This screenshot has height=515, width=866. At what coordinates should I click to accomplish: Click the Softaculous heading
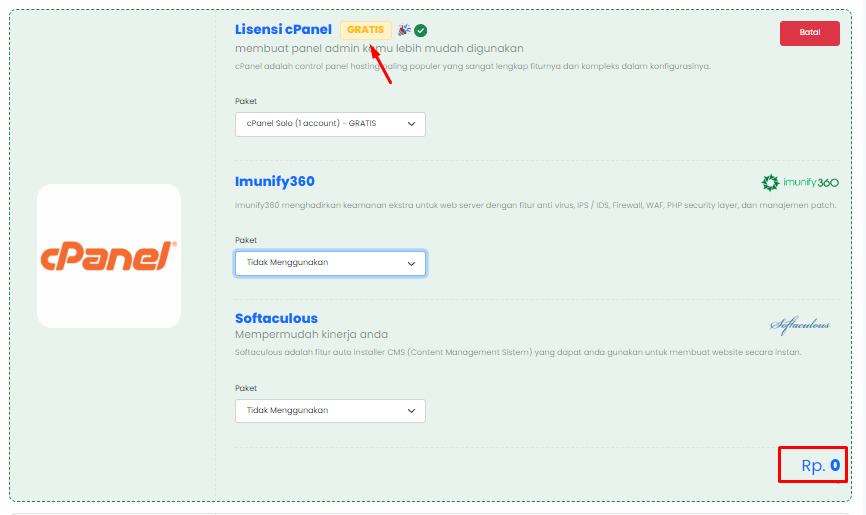pos(276,318)
